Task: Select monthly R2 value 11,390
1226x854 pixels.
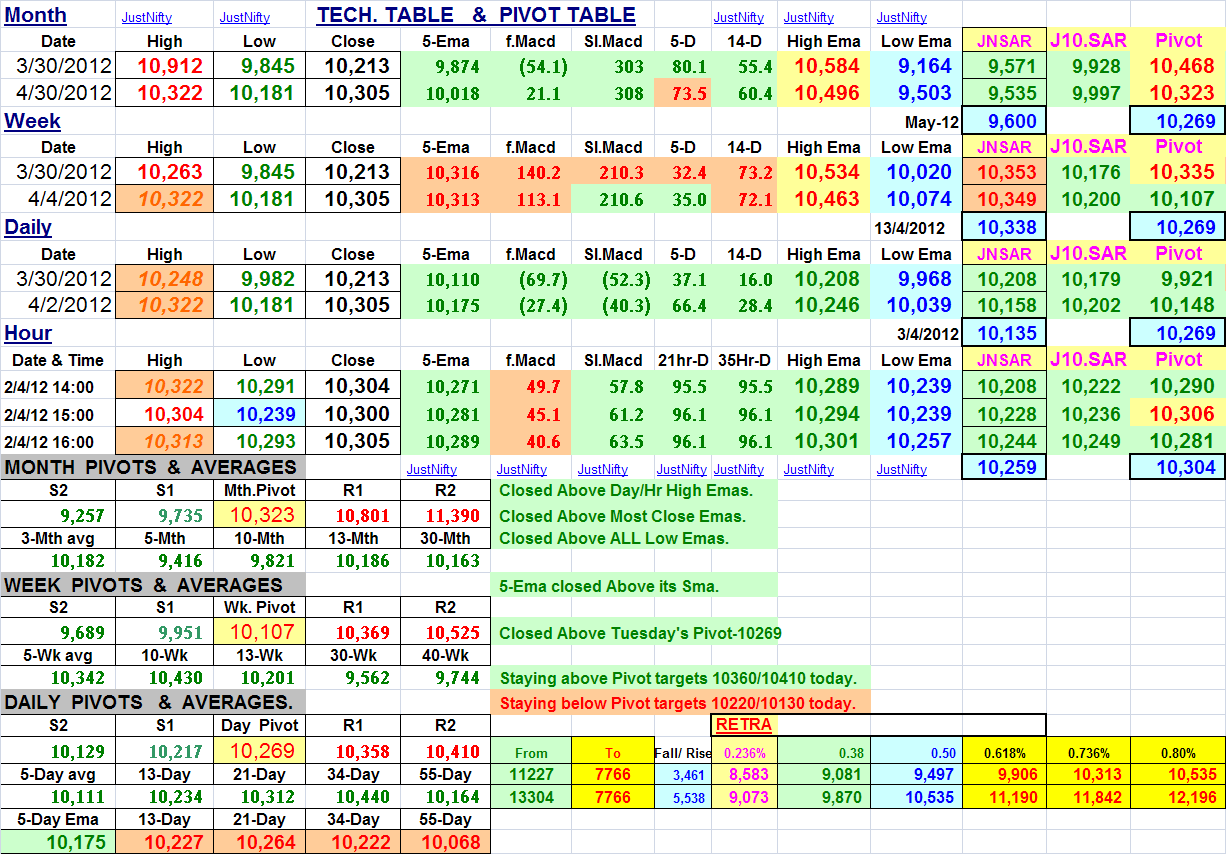Action: point(445,516)
